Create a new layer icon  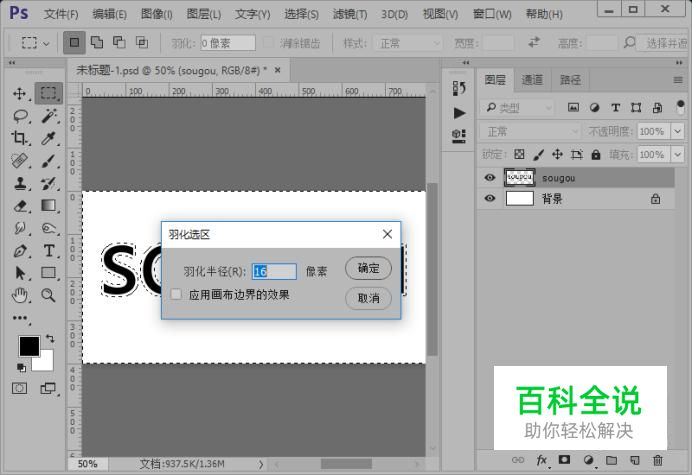click(635, 460)
